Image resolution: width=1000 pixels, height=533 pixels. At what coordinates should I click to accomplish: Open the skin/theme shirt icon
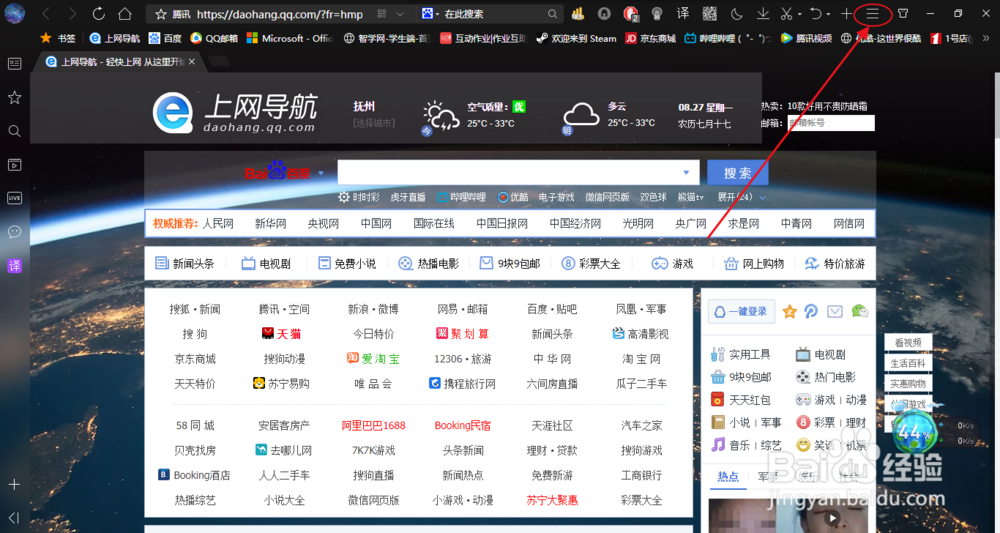(903, 13)
